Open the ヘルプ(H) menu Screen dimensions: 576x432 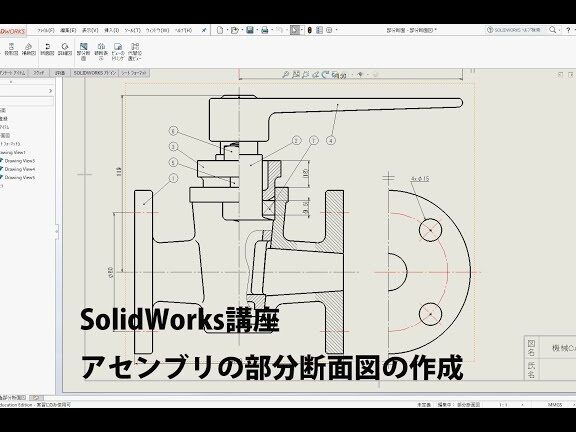184,30
